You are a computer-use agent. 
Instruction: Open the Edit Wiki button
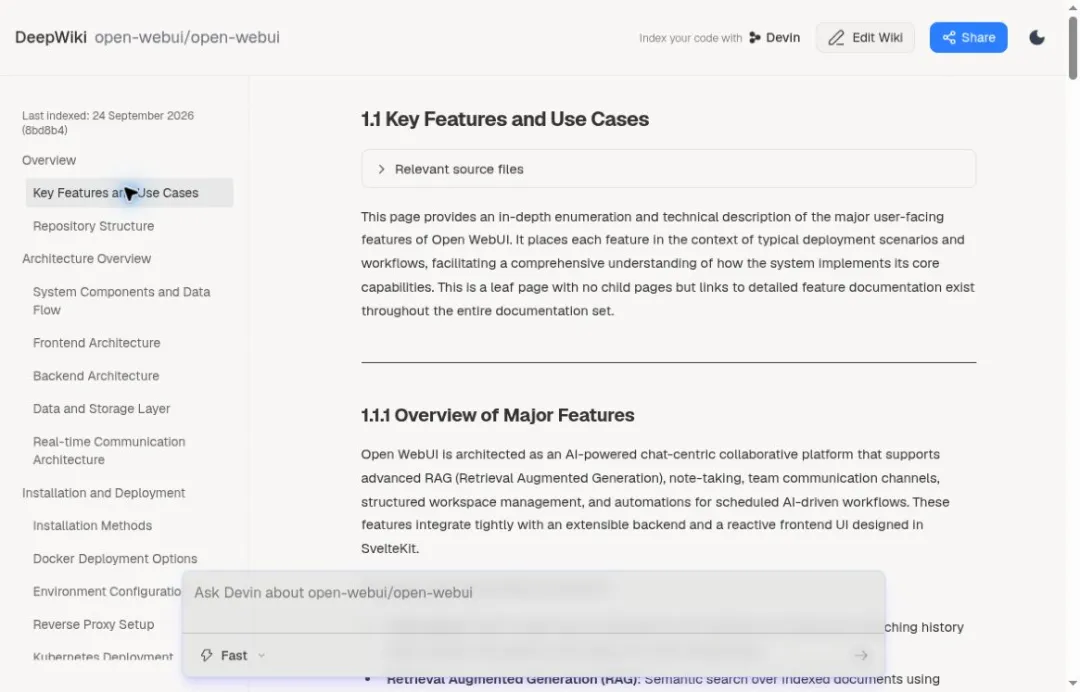(x=865, y=37)
